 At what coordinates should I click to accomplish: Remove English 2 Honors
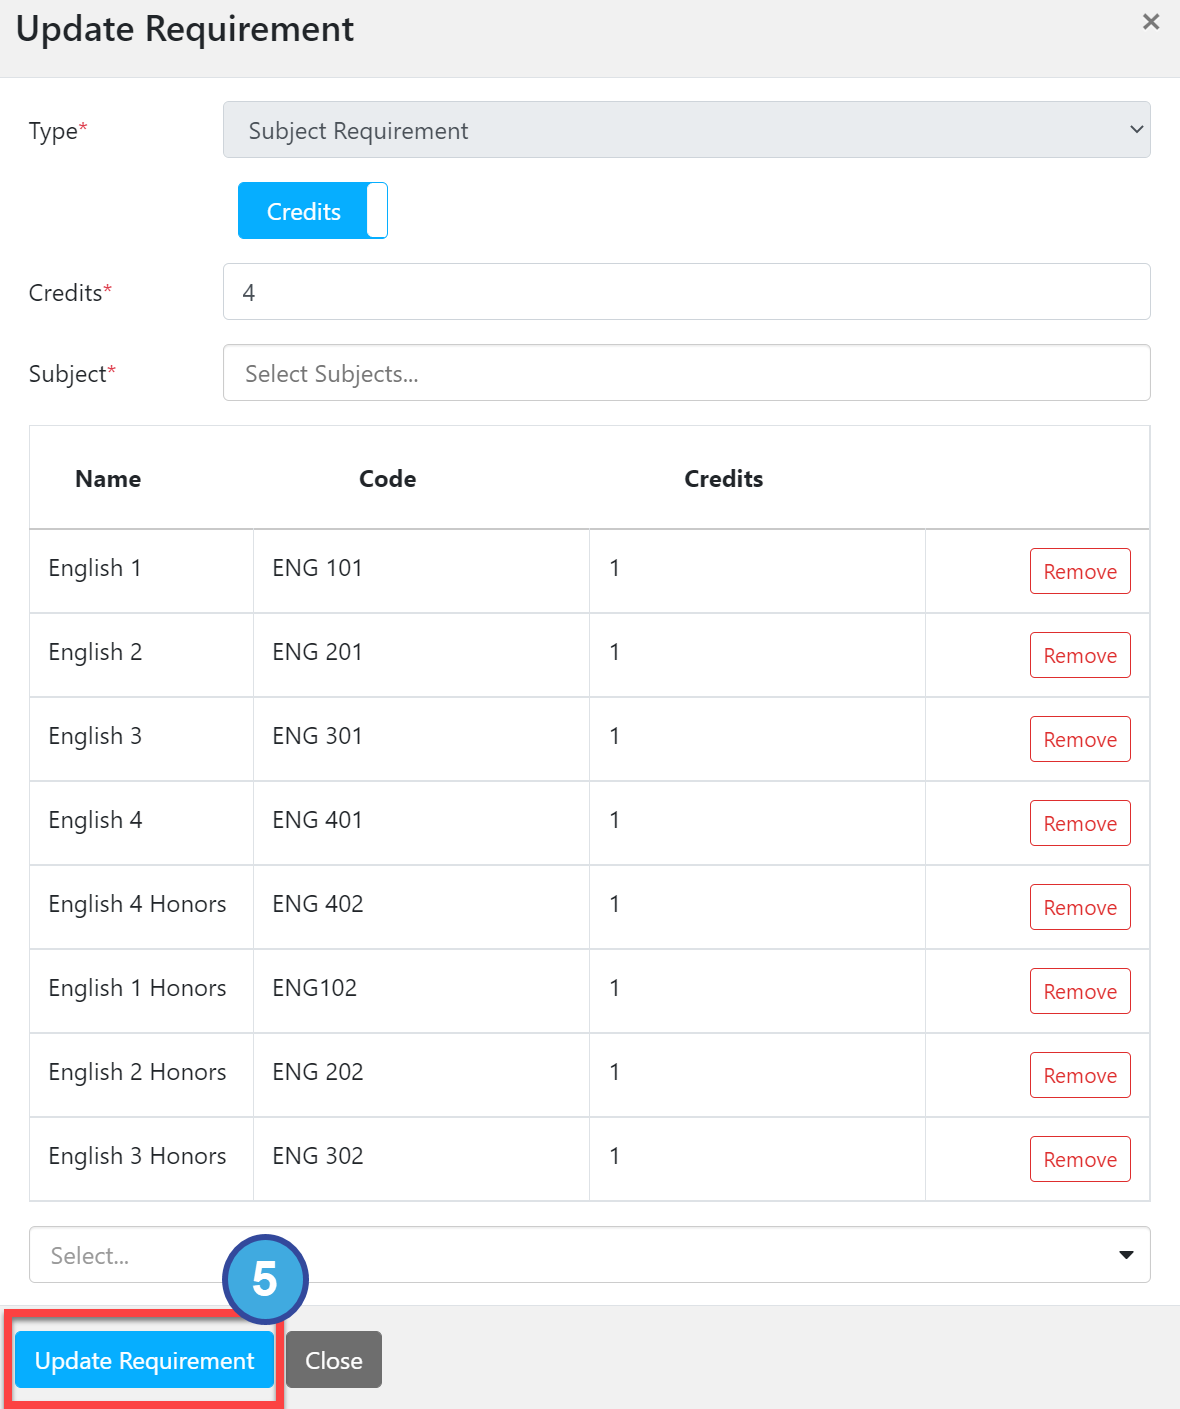click(1080, 1075)
